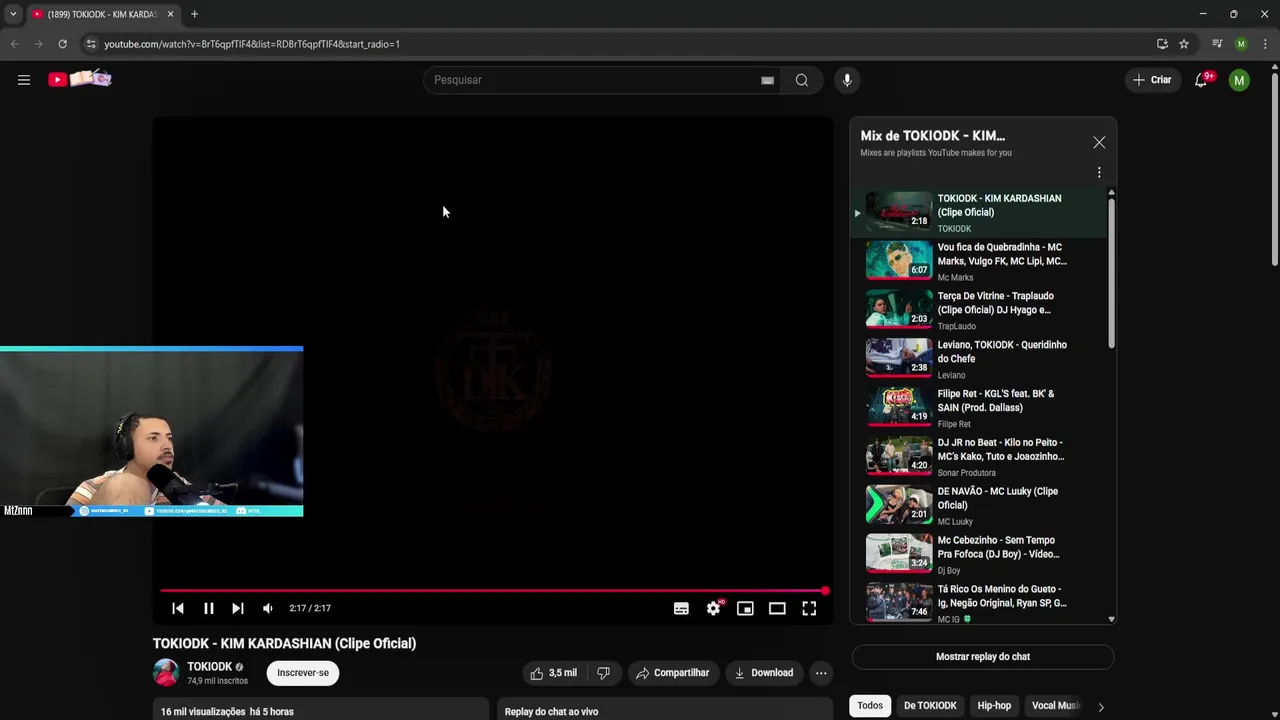
Task: Toggle subtitles in the player
Action: tap(681, 608)
